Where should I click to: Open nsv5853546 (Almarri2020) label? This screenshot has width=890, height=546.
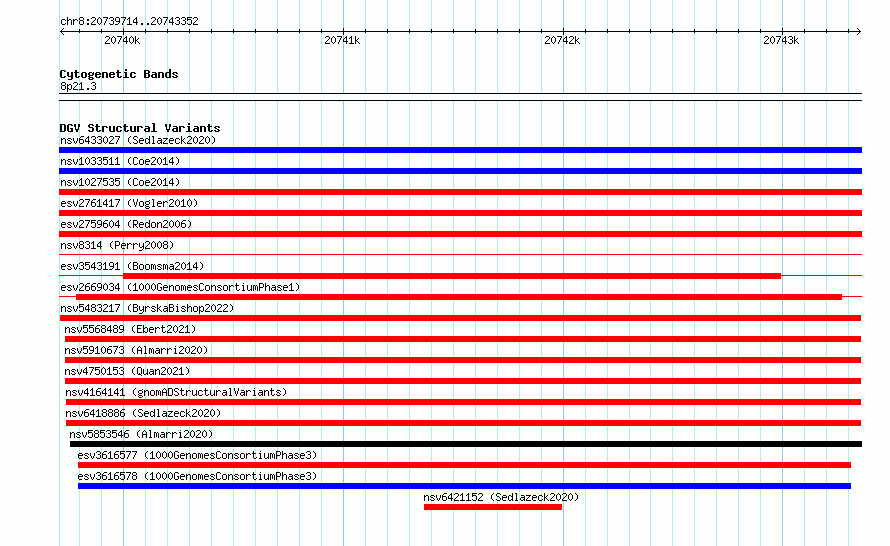click(x=141, y=434)
